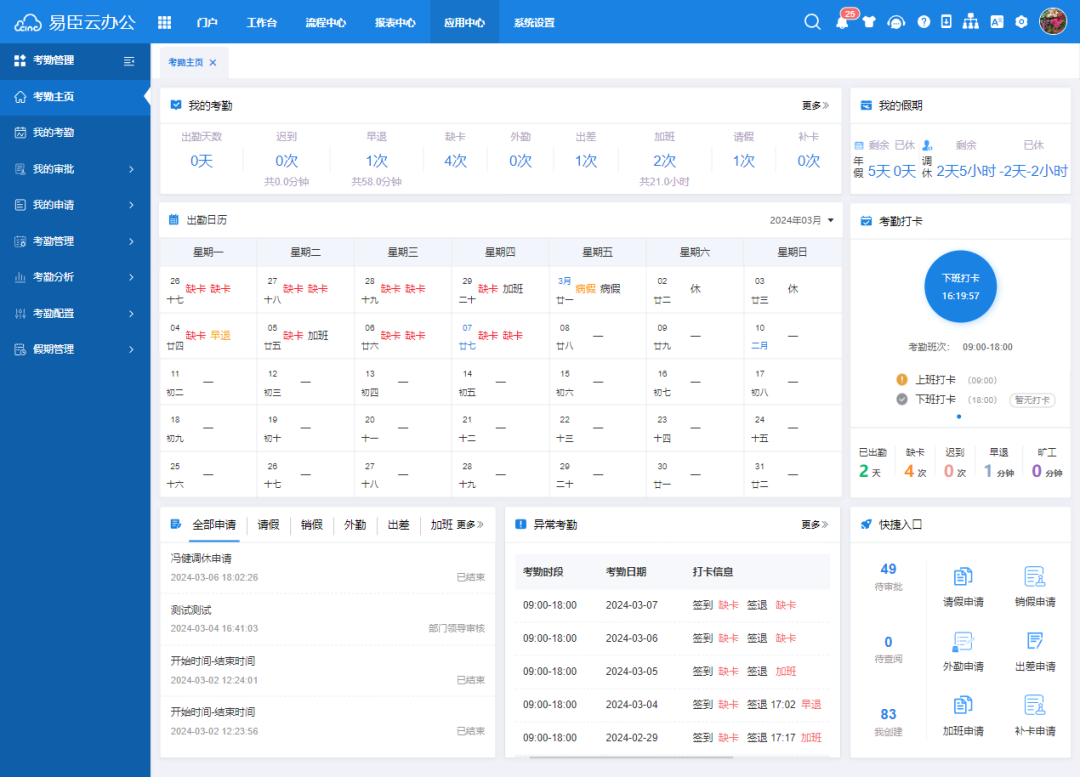Screen dimensions: 1080x777
Task: Open 测试测试 application entry
Action: pyautogui.click(x=328, y=619)
